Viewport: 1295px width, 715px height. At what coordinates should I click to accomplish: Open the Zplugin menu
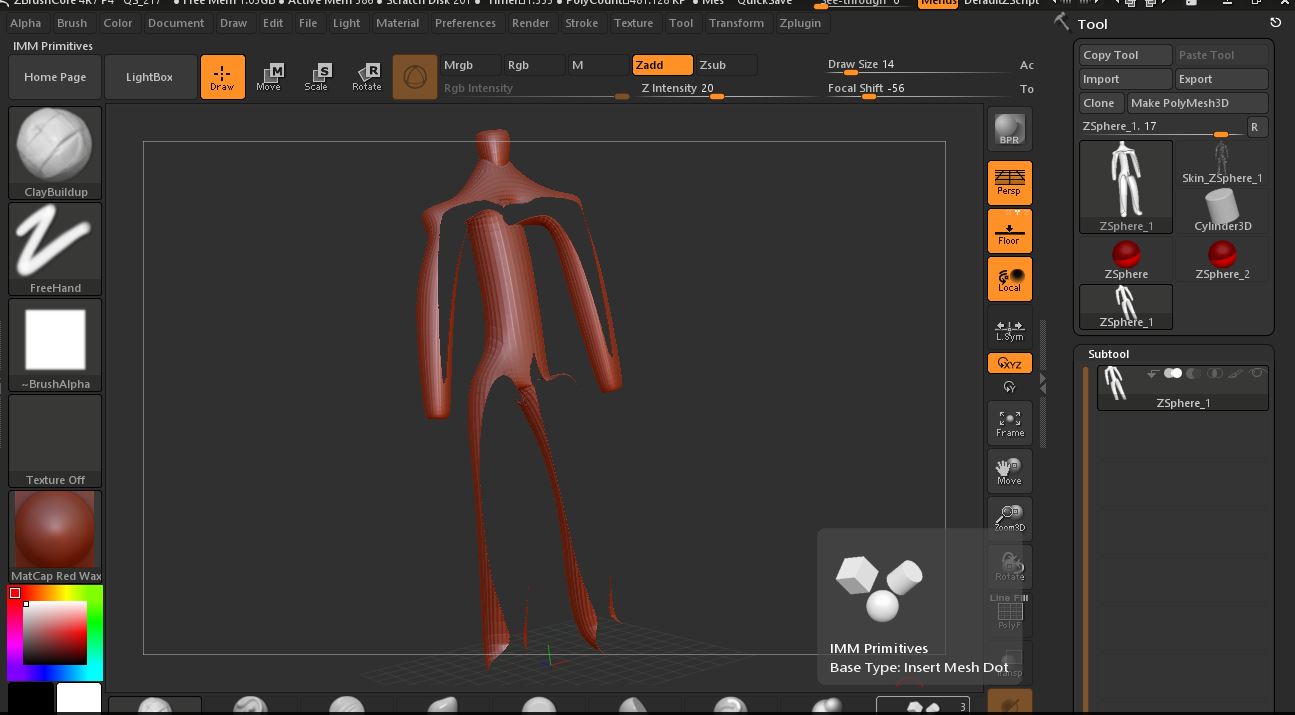[x=800, y=23]
